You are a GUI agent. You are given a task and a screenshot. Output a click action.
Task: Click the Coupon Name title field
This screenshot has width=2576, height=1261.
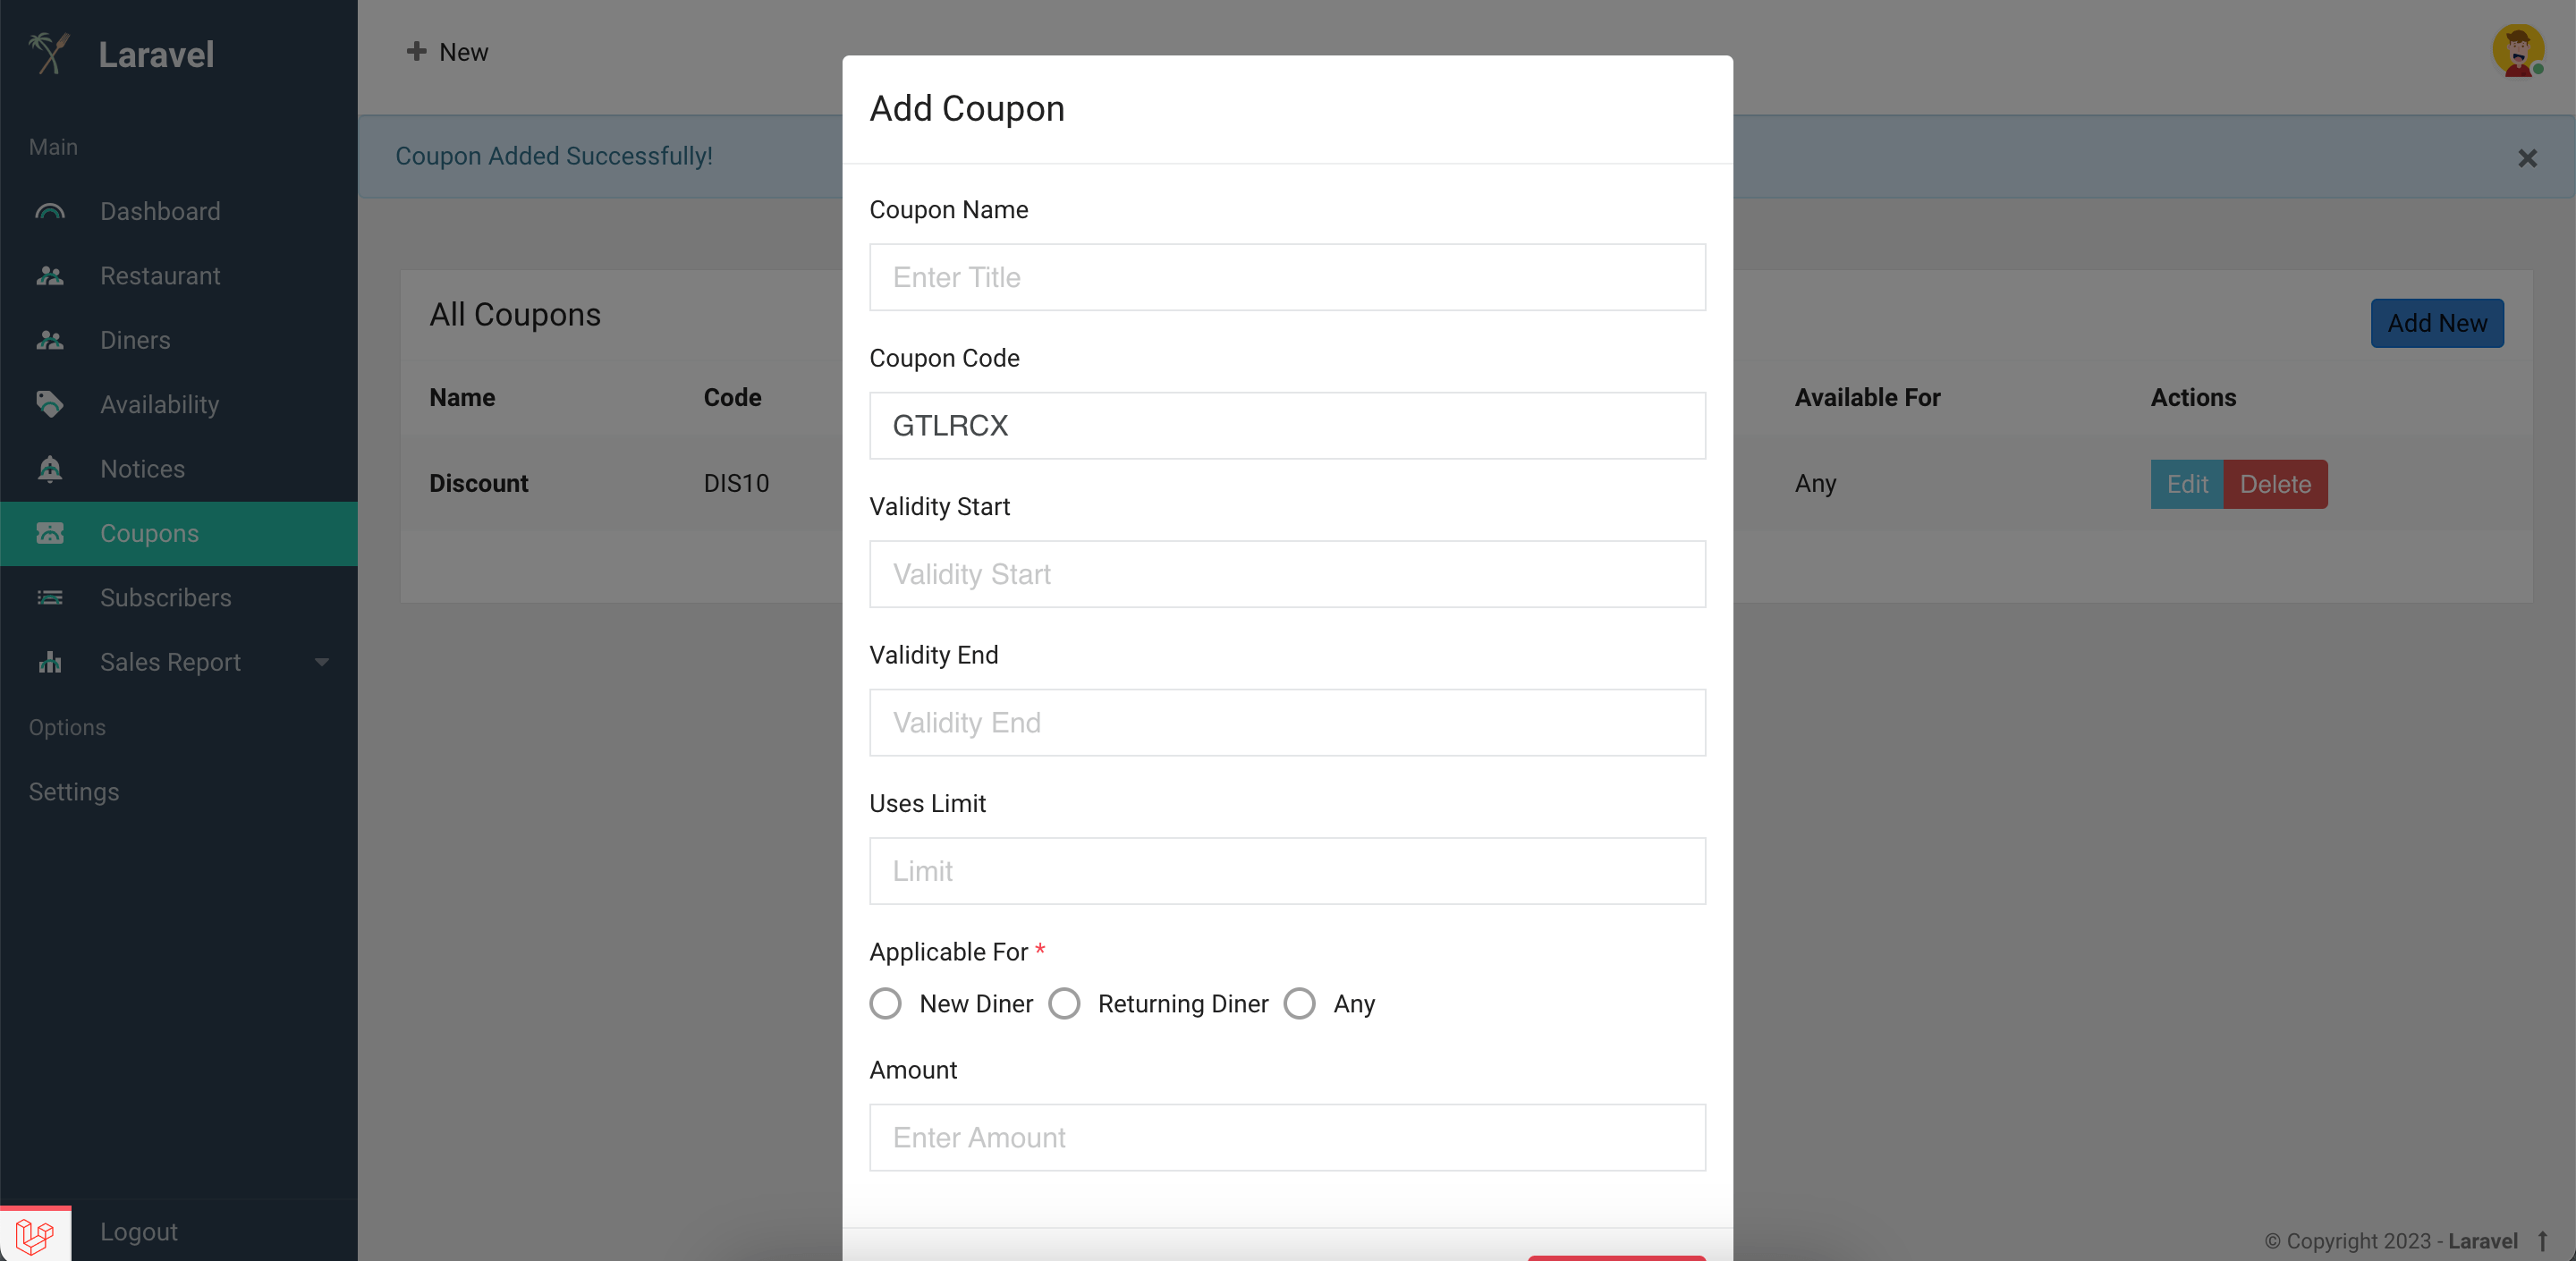pos(1287,277)
